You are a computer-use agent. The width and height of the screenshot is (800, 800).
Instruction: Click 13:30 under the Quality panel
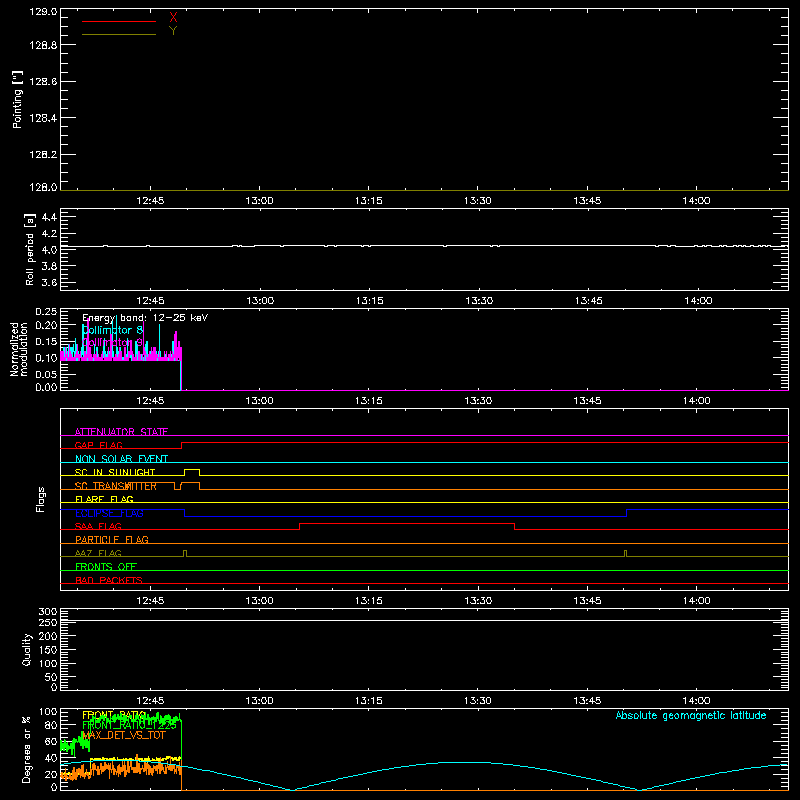pyautogui.click(x=478, y=701)
